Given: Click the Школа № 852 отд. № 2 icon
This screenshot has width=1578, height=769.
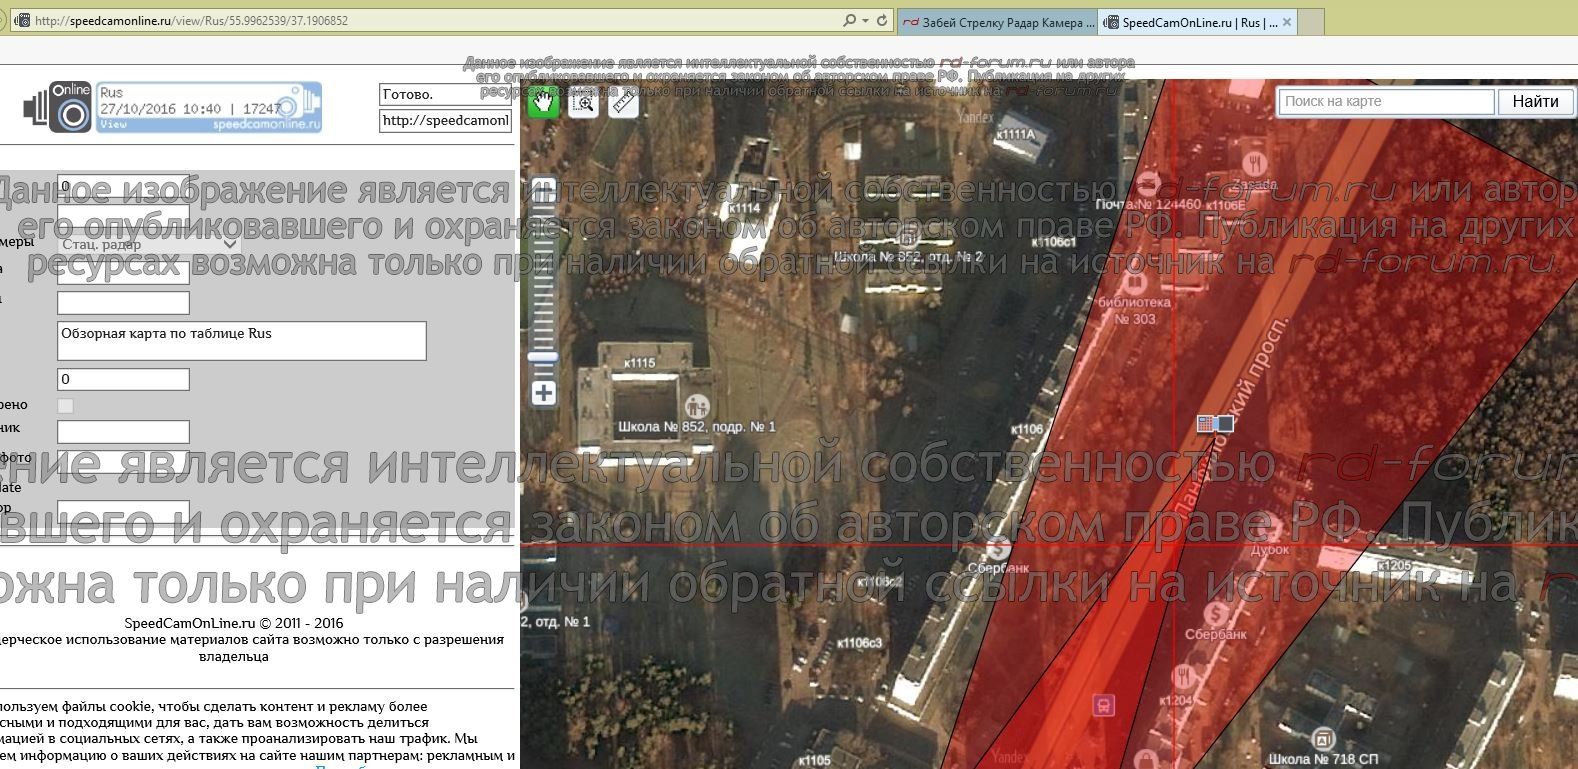Looking at the screenshot, I should click(x=908, y=237).
